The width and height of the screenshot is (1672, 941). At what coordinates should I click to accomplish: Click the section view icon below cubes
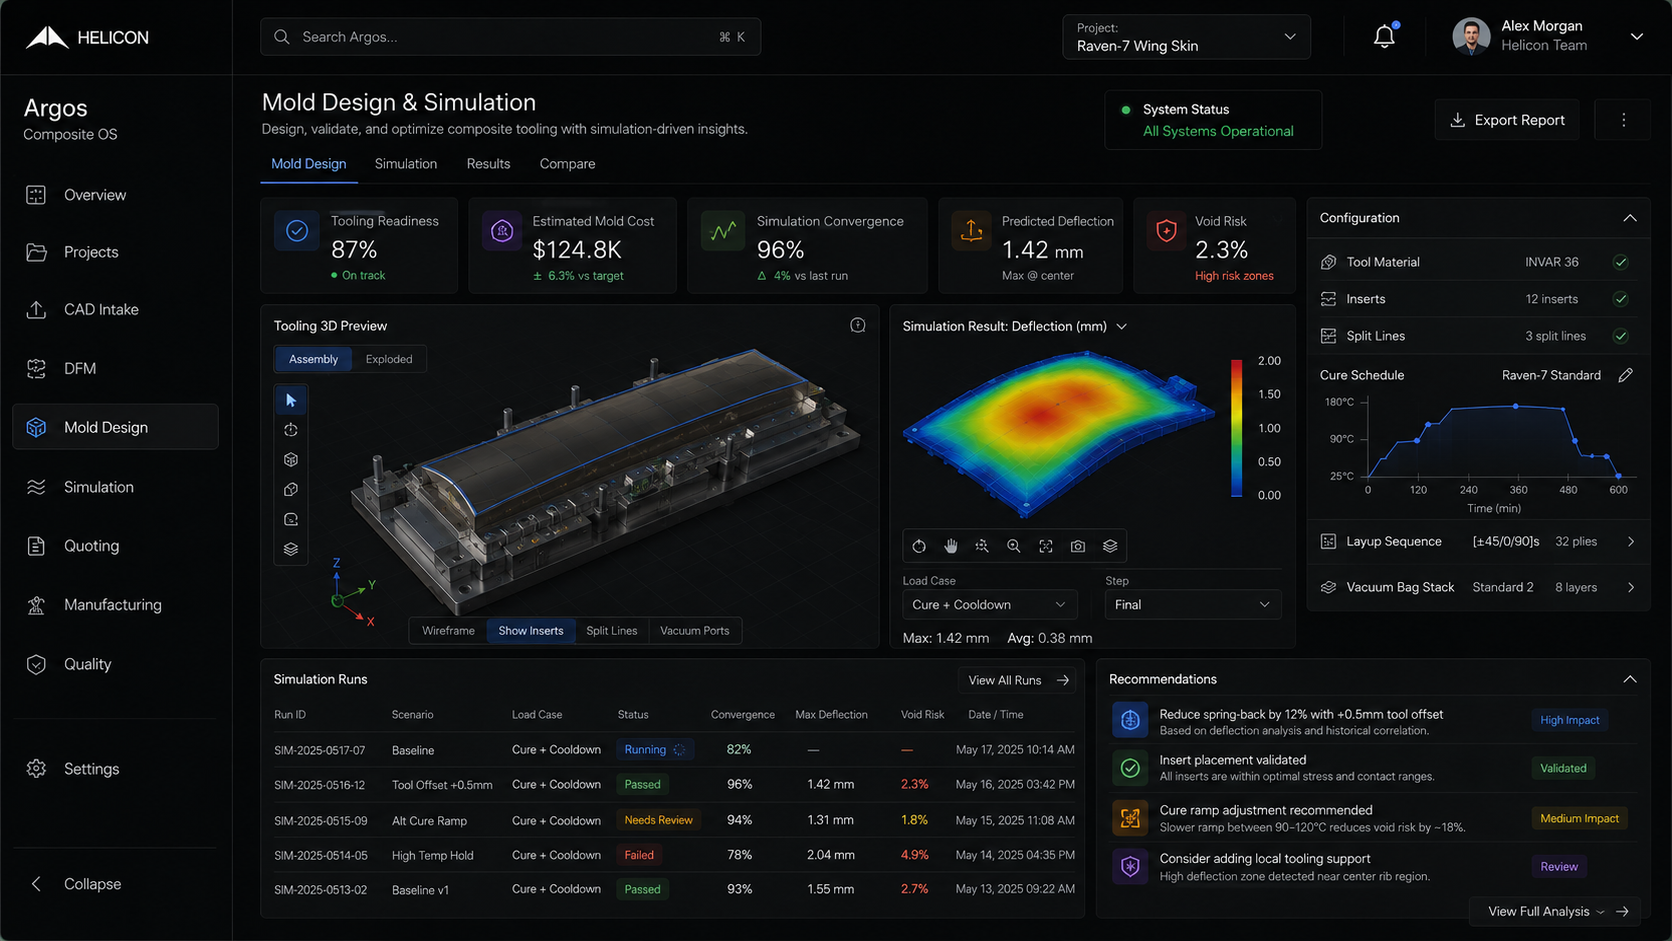[291, 519]
